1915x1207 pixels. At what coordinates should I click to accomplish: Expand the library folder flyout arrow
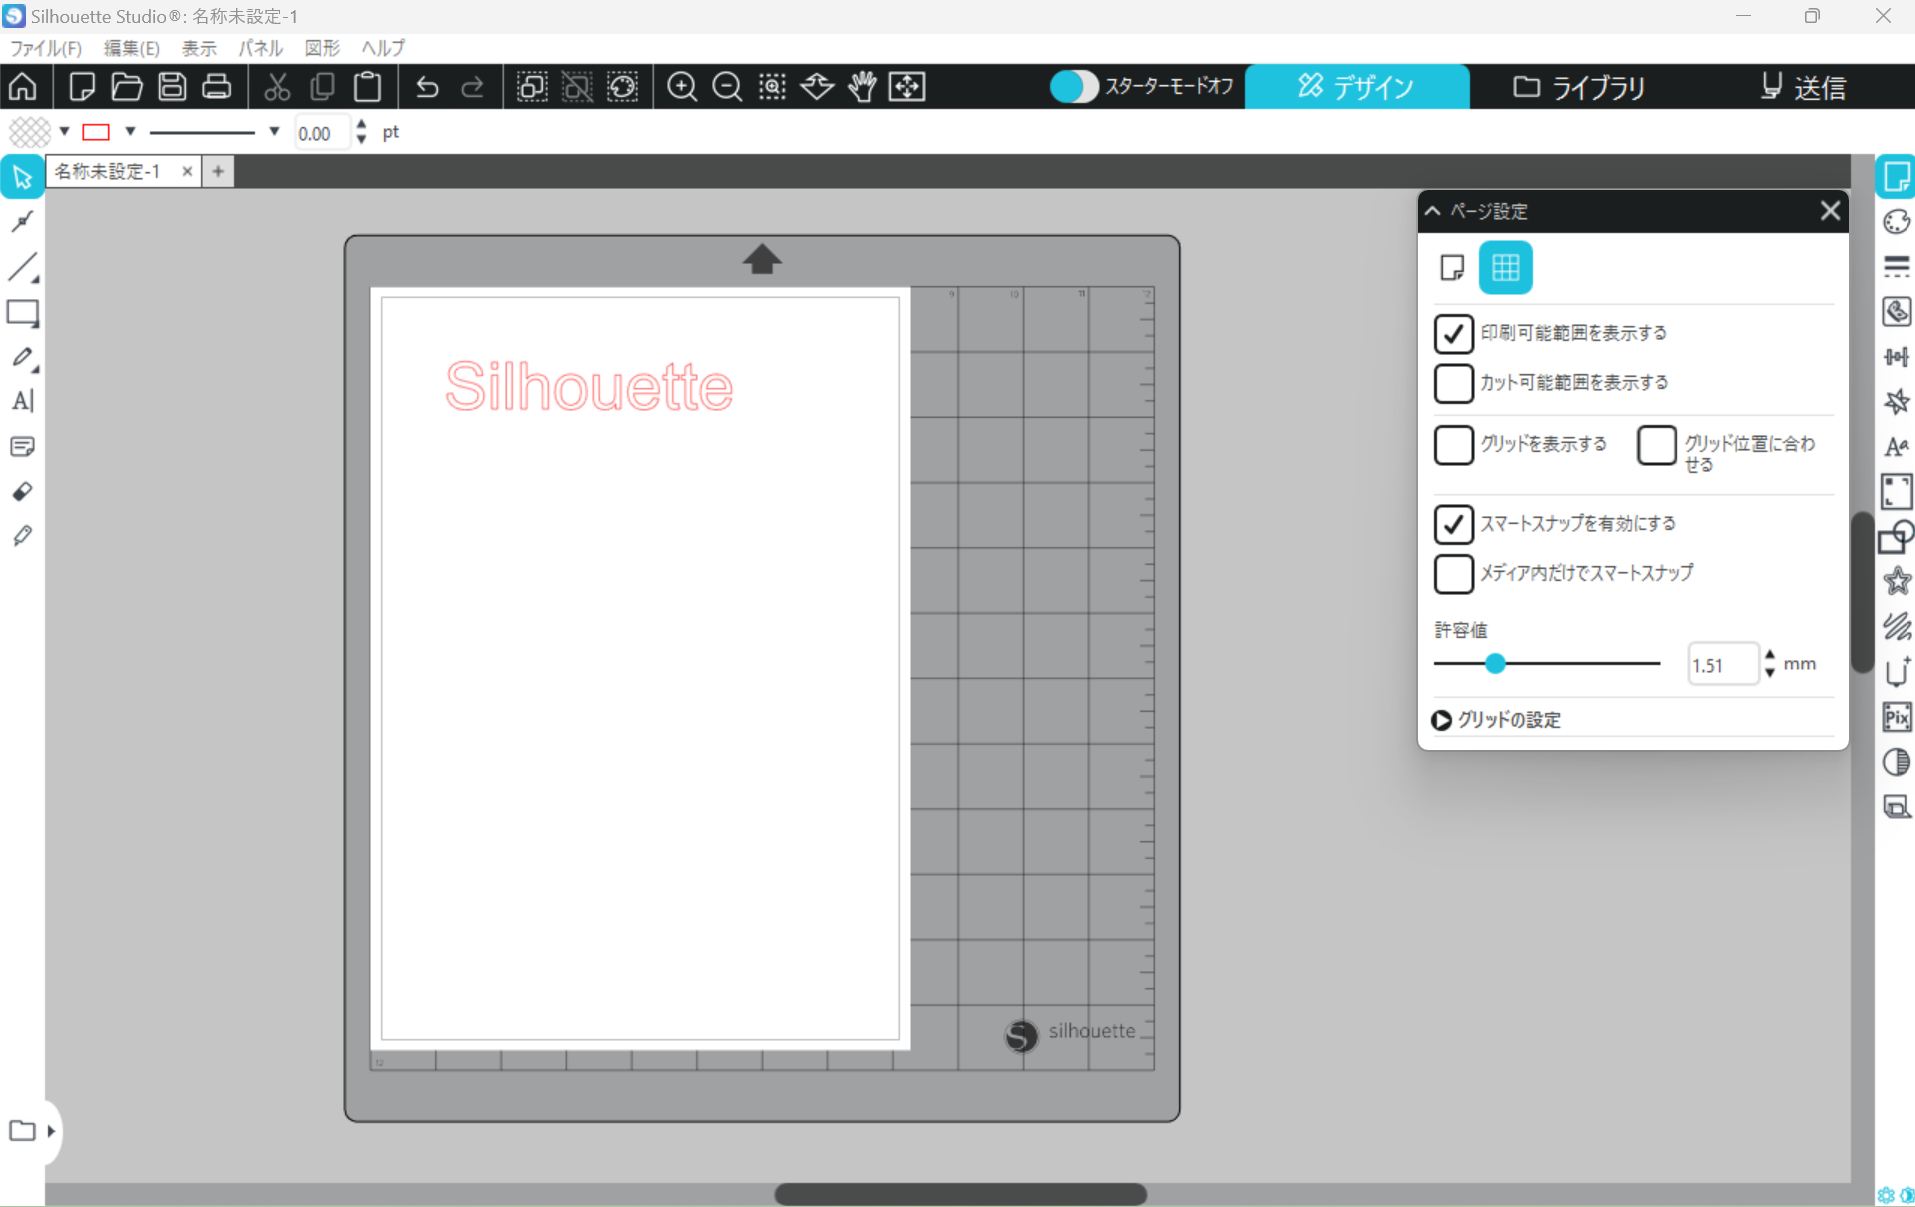51,1131
